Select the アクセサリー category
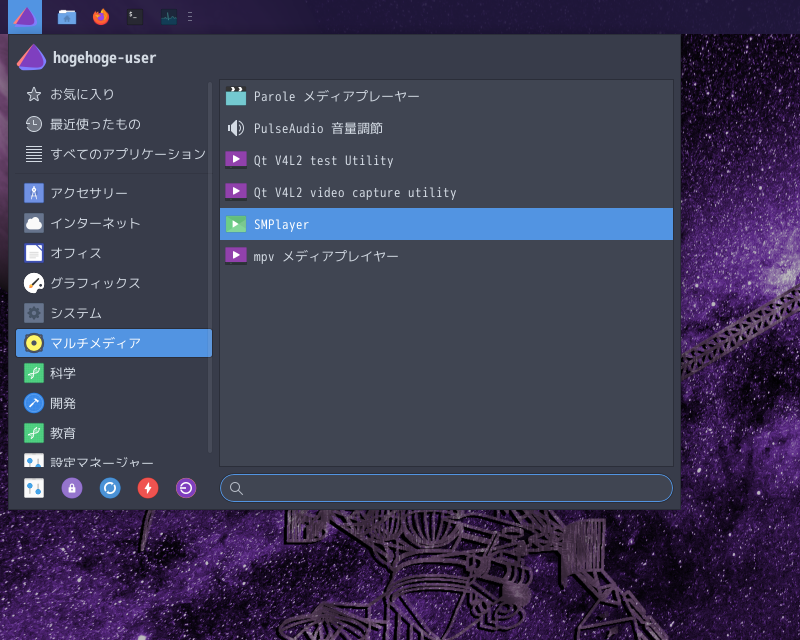The image size is (800, 640). click(x=114, y=193)
